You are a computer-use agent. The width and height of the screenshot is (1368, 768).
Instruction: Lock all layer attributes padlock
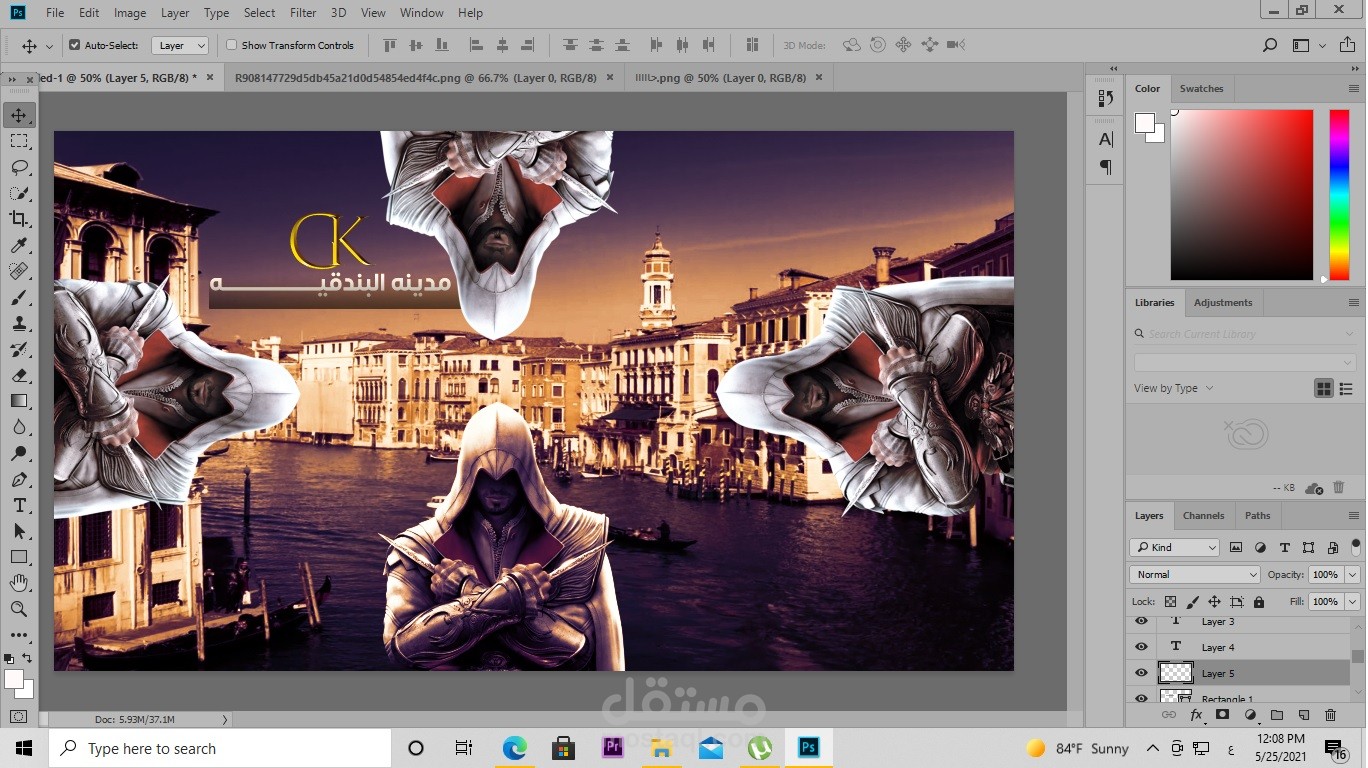pyautogui.click(x=1259, y=602)
